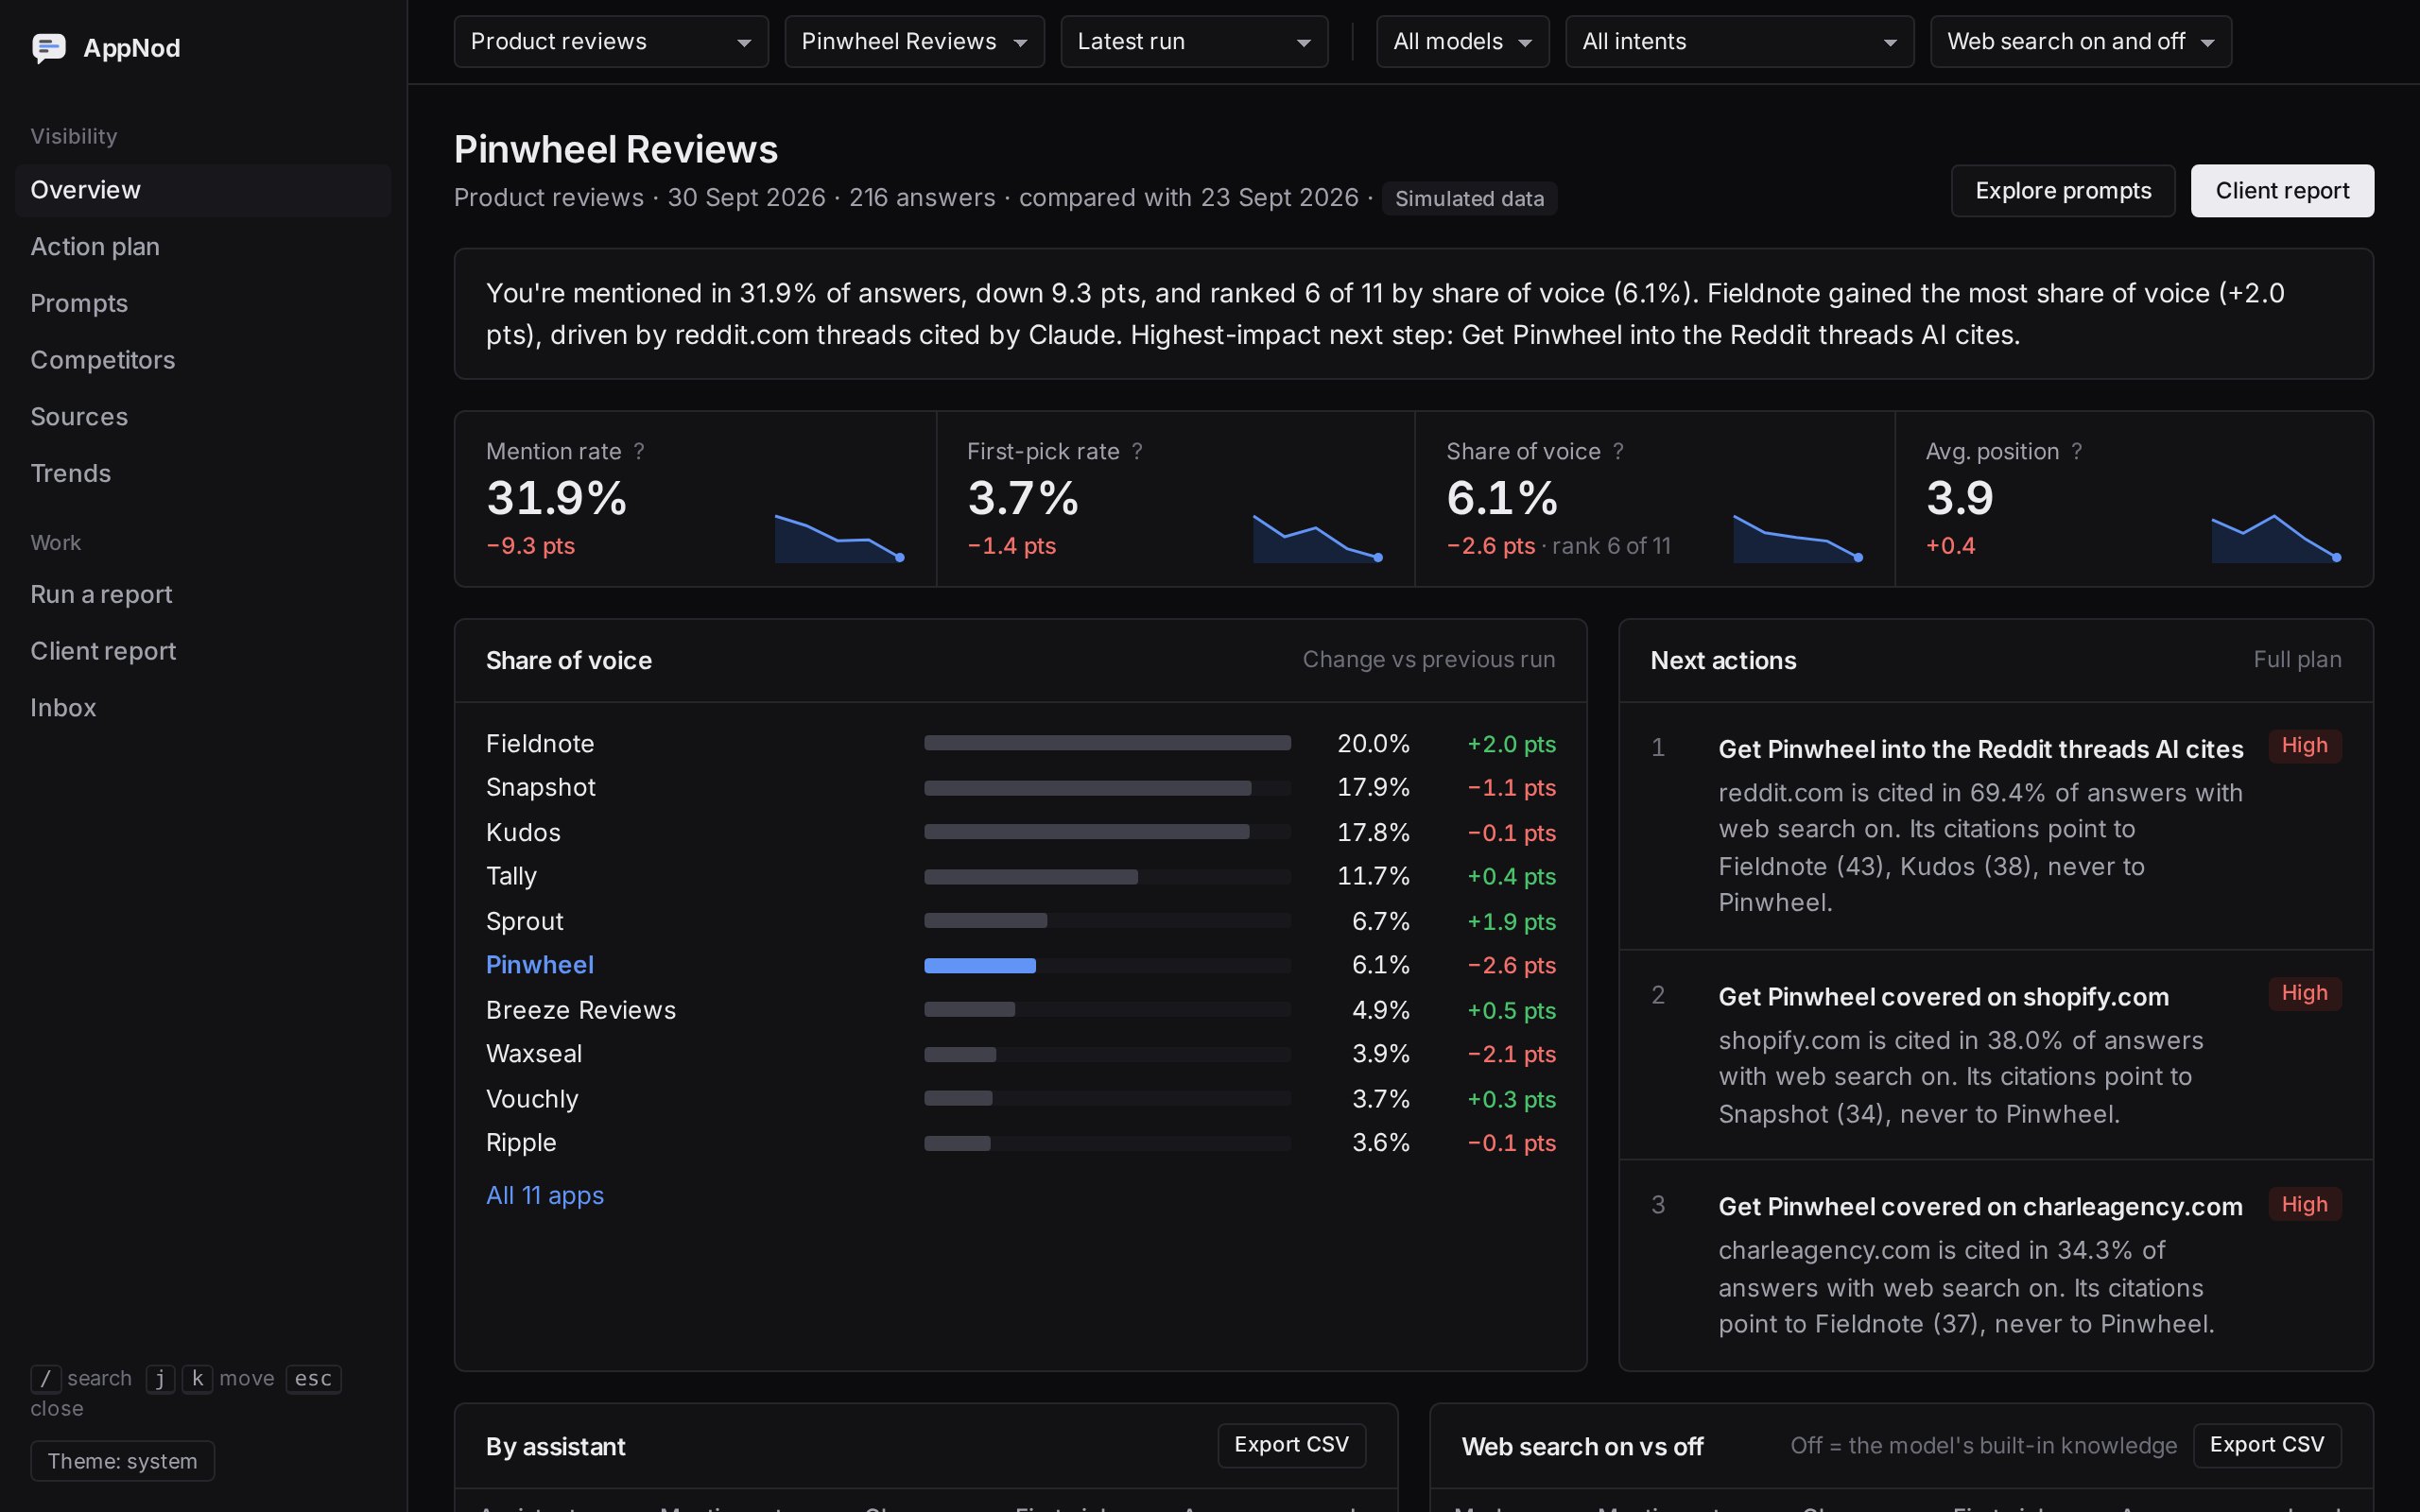Select Prompts in the sidebar

tap(203, 303)
